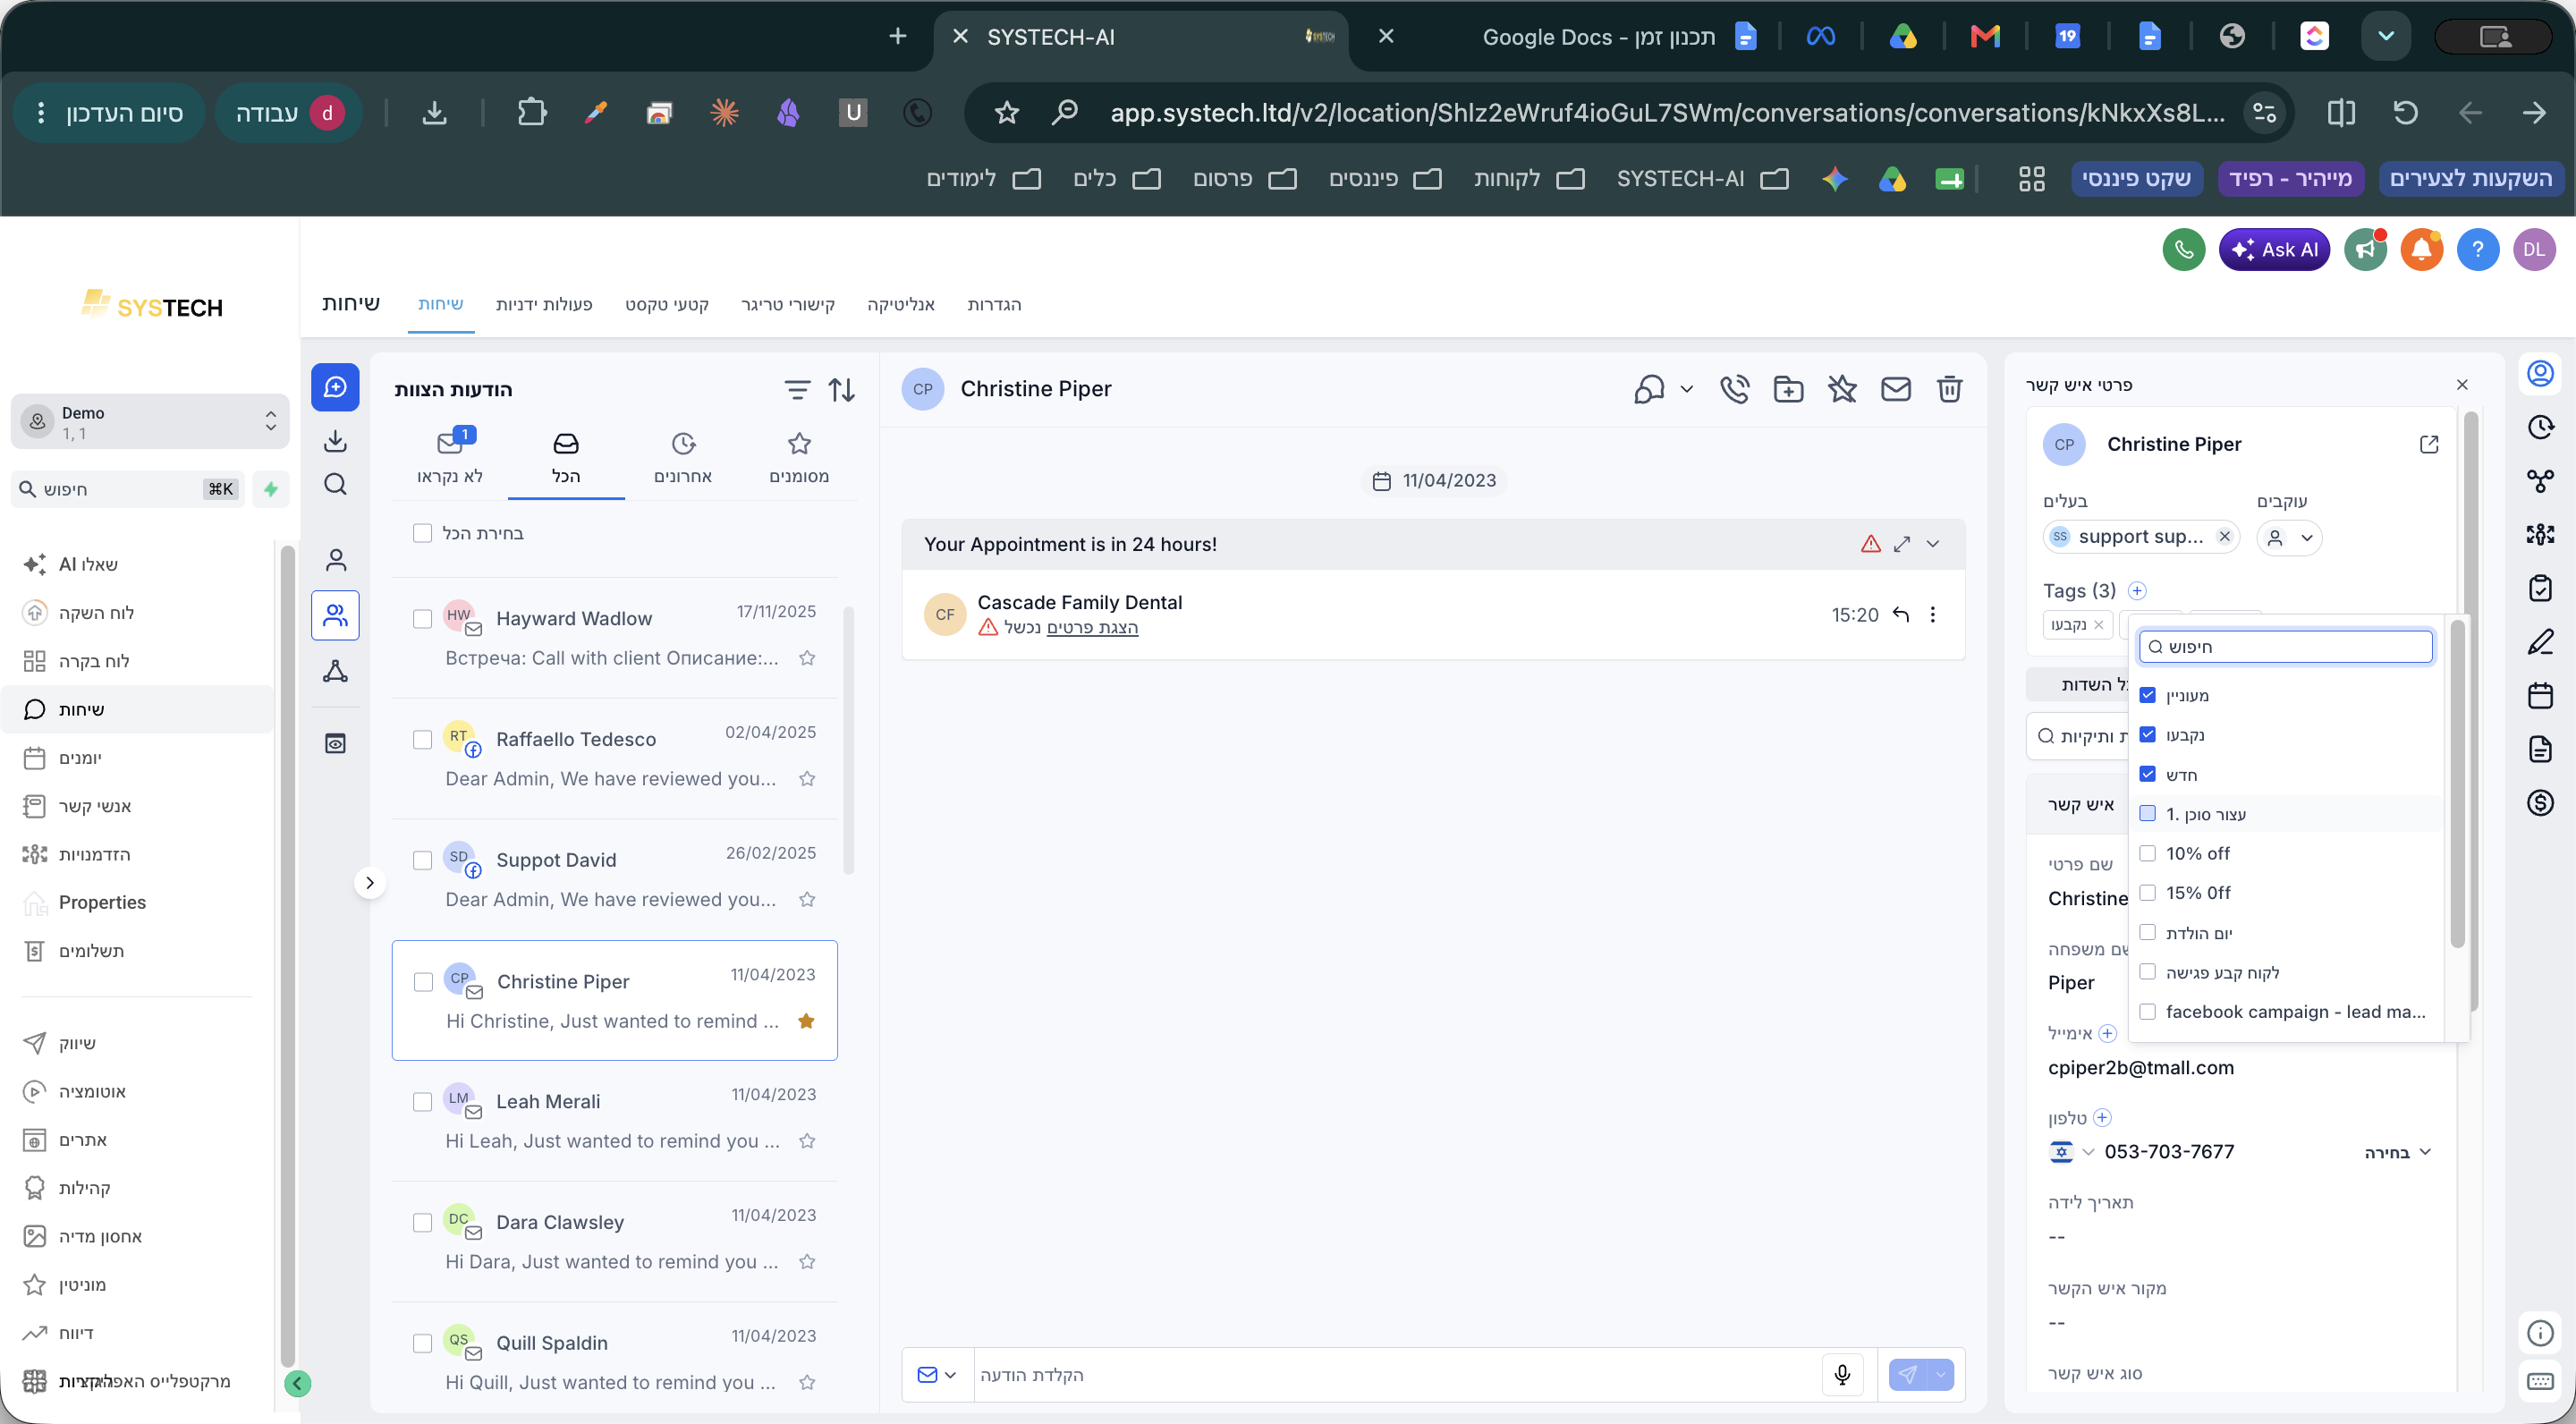Open the expand arrows on appointment email
The image size is (2576, 1424).
1901,544
